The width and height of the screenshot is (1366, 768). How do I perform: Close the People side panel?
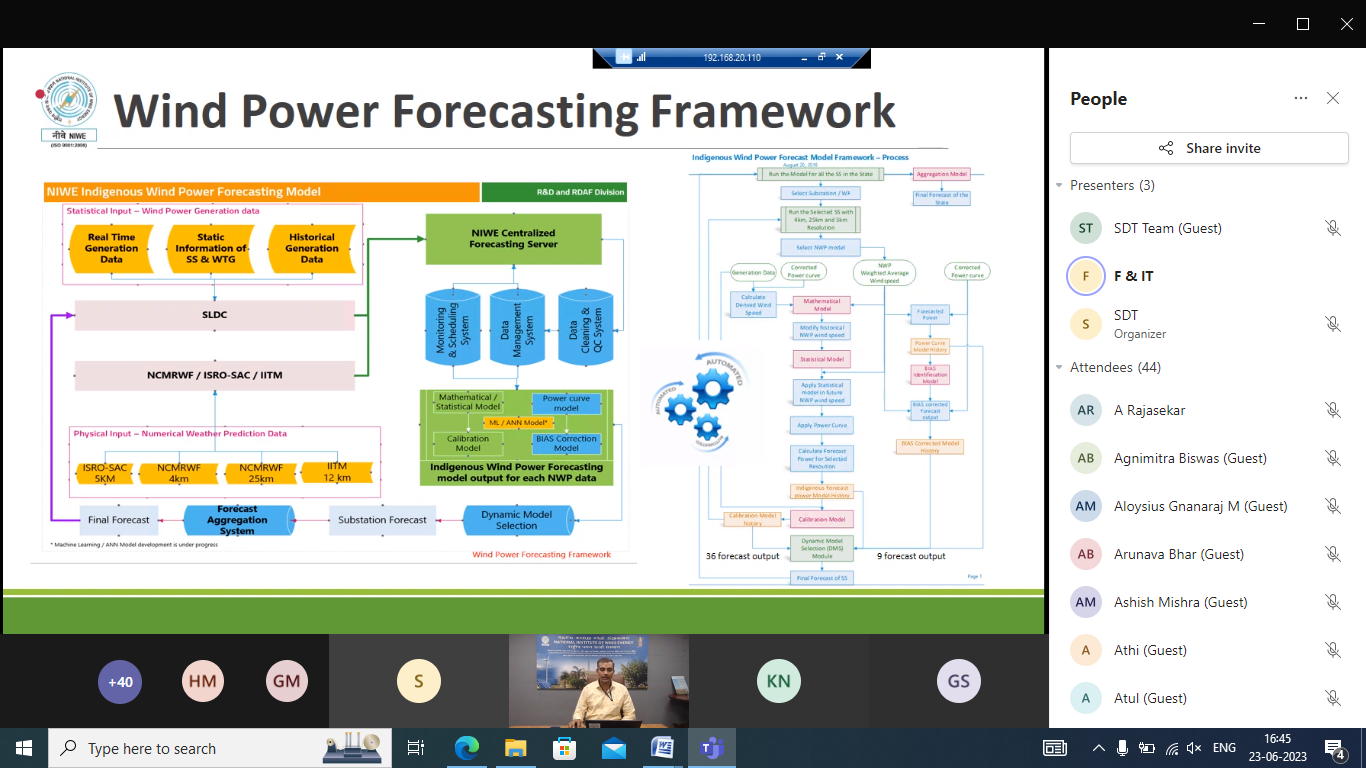(1333, 98)
